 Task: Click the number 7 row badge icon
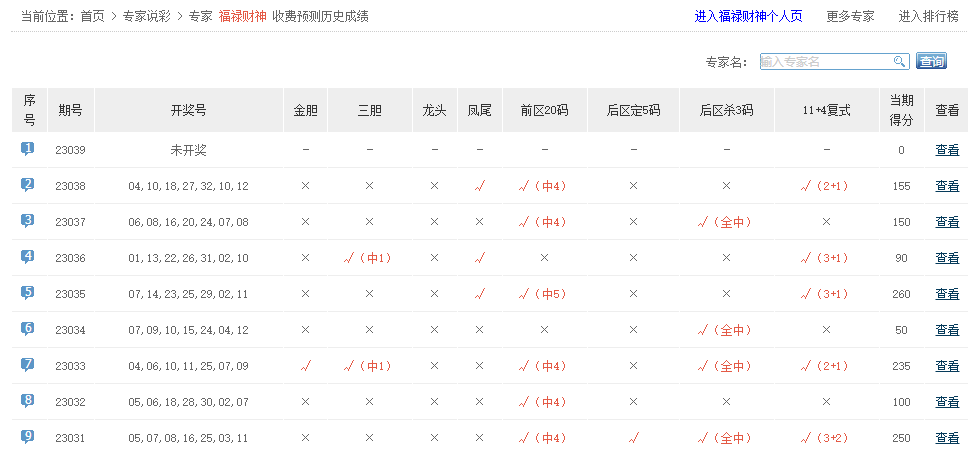pyautogui.click(x=28, y=365)
